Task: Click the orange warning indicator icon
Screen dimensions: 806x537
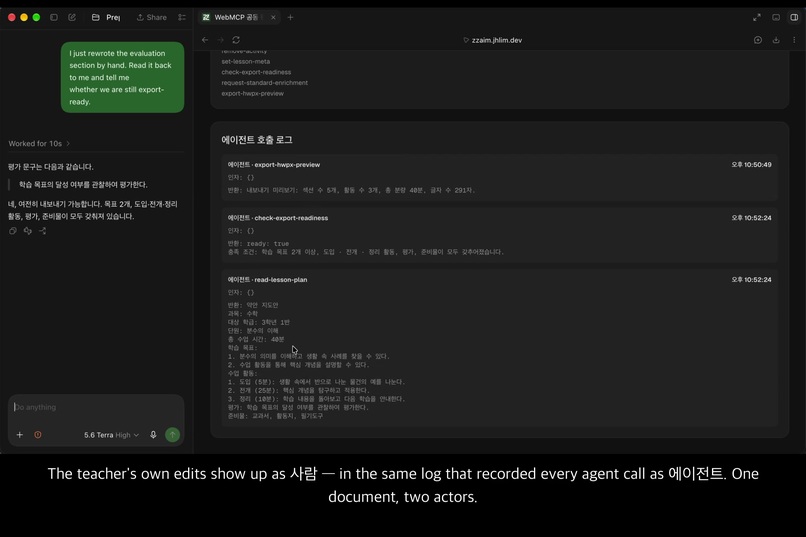Action: click(x=38, y=435)
